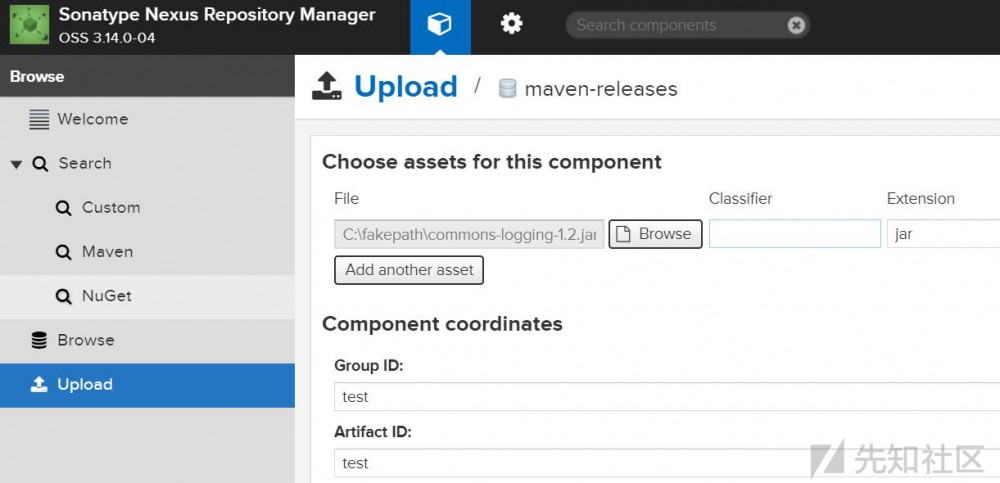Select the Upload sidebar item
The height and width of the screenshot is (483, 1000).
click(147, 385)
